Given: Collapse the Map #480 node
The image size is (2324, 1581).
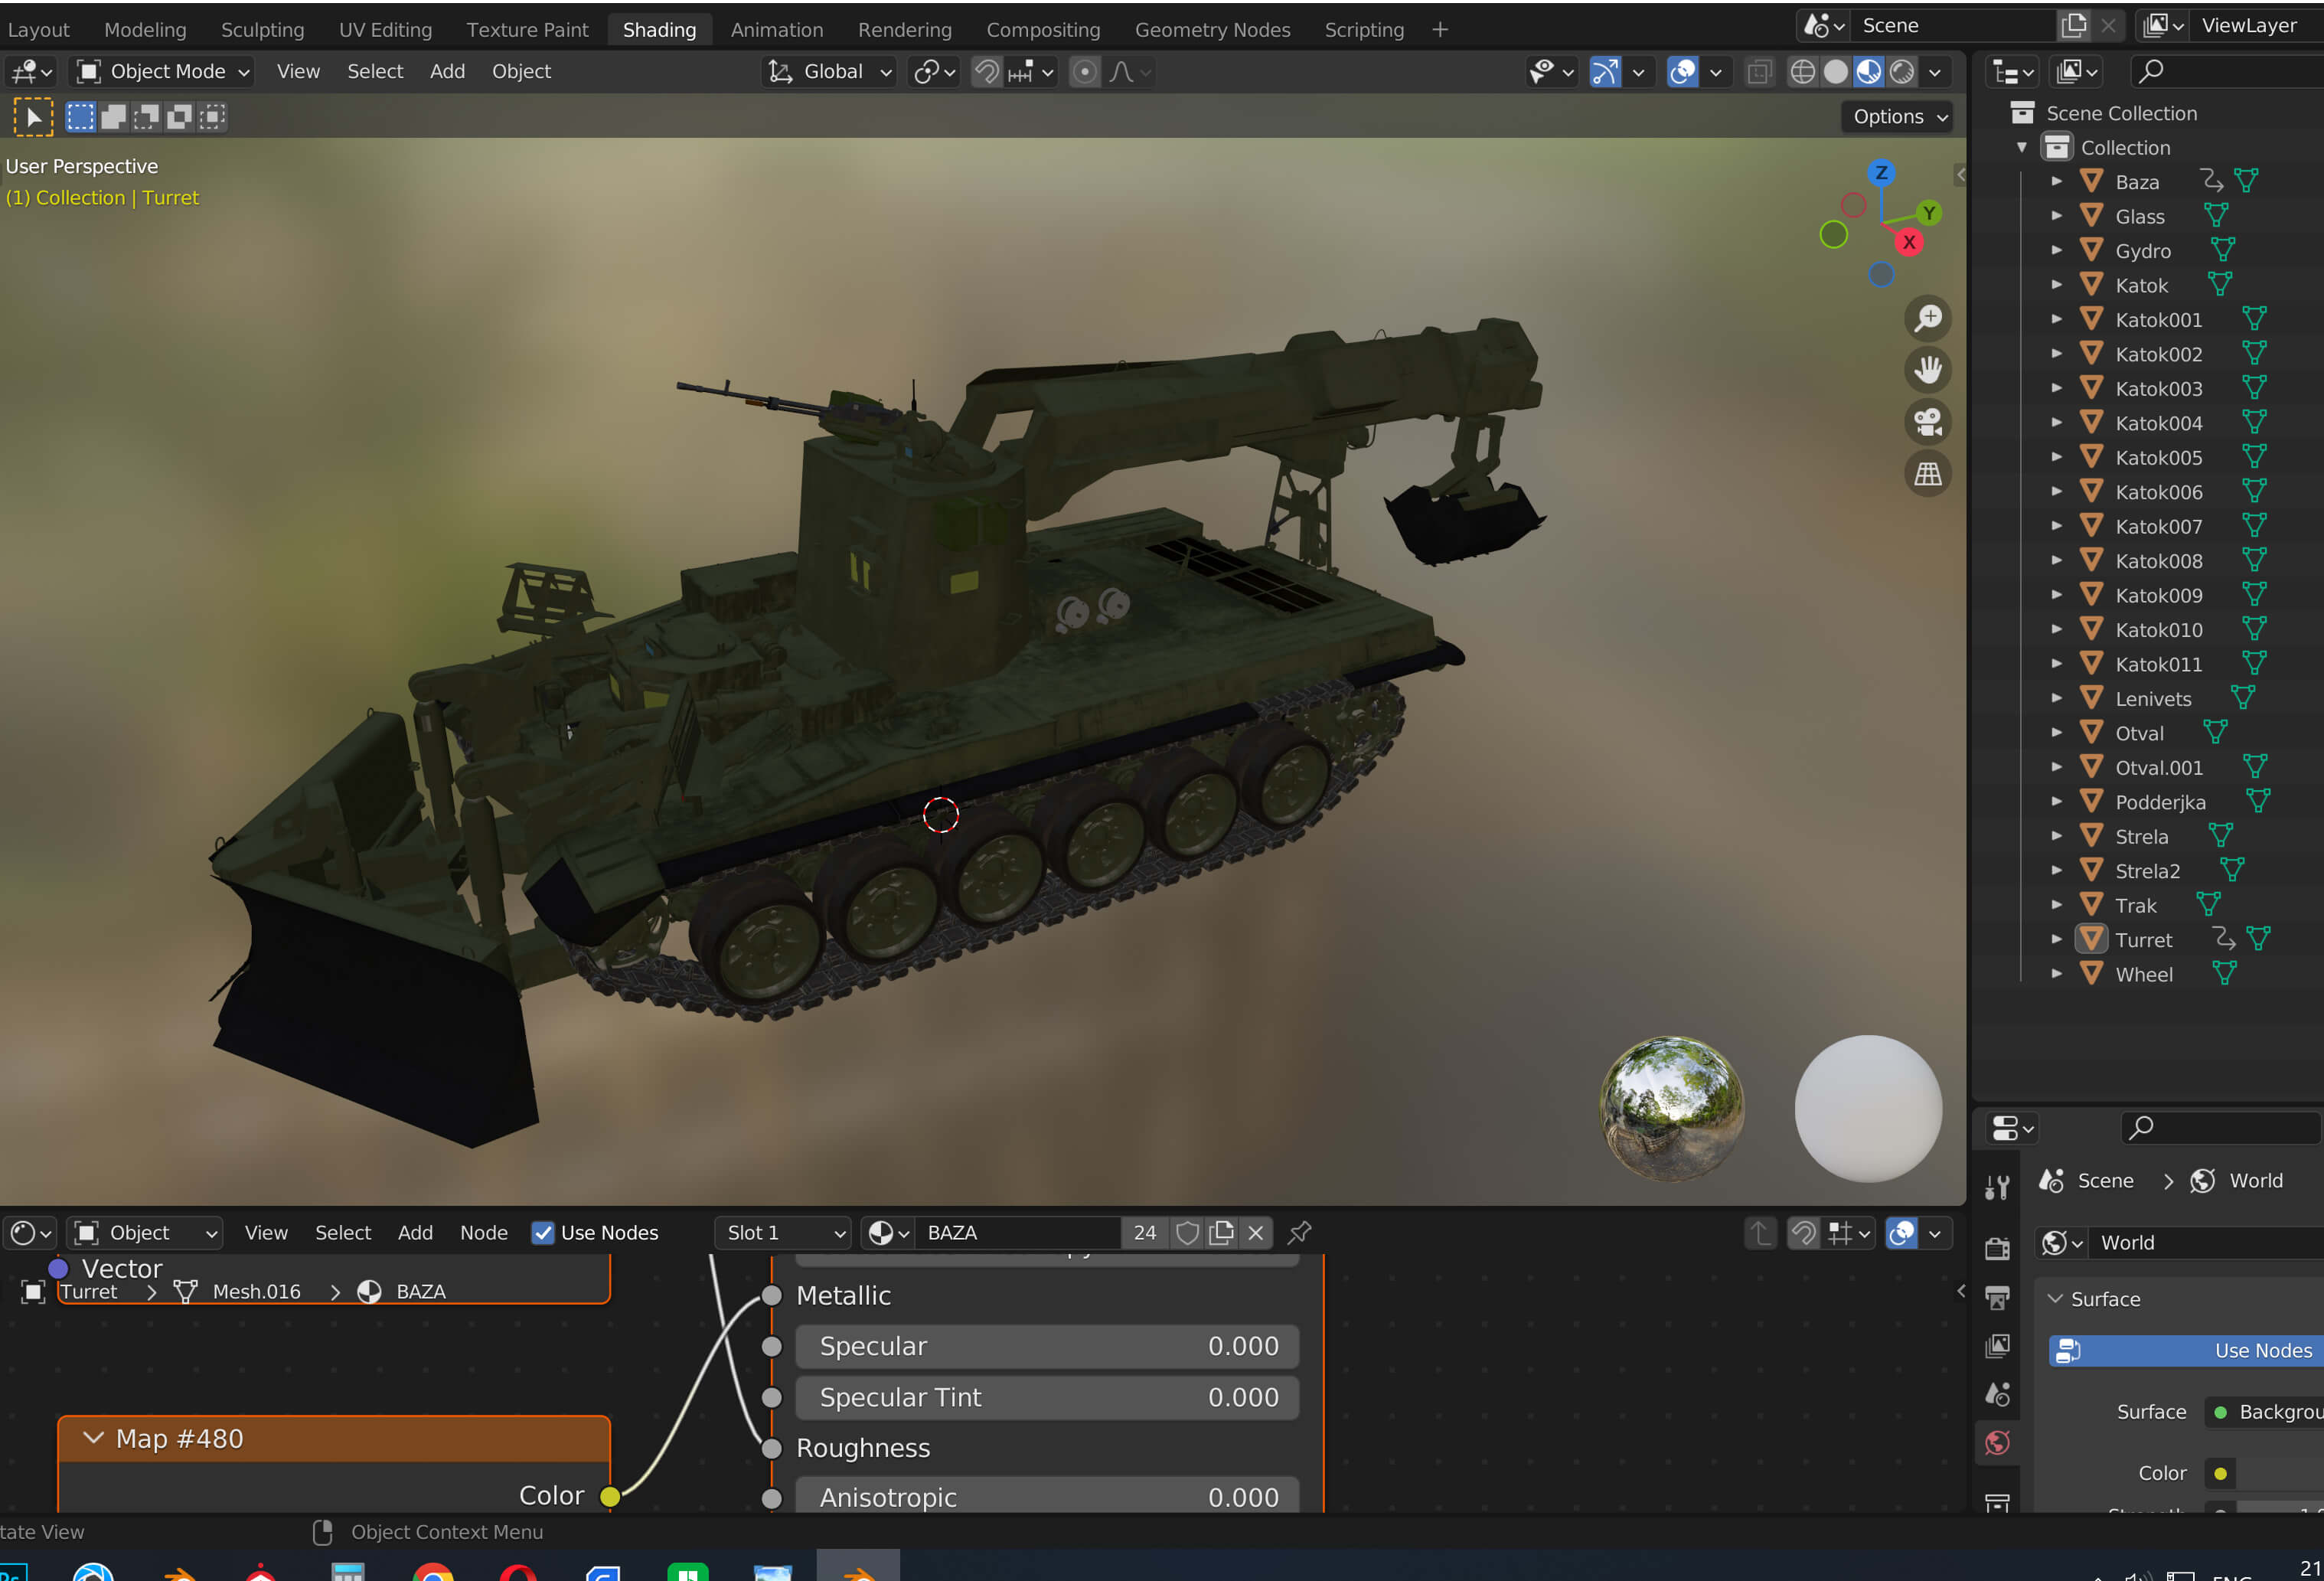Looking at the screenshot, I should 93,1439.
